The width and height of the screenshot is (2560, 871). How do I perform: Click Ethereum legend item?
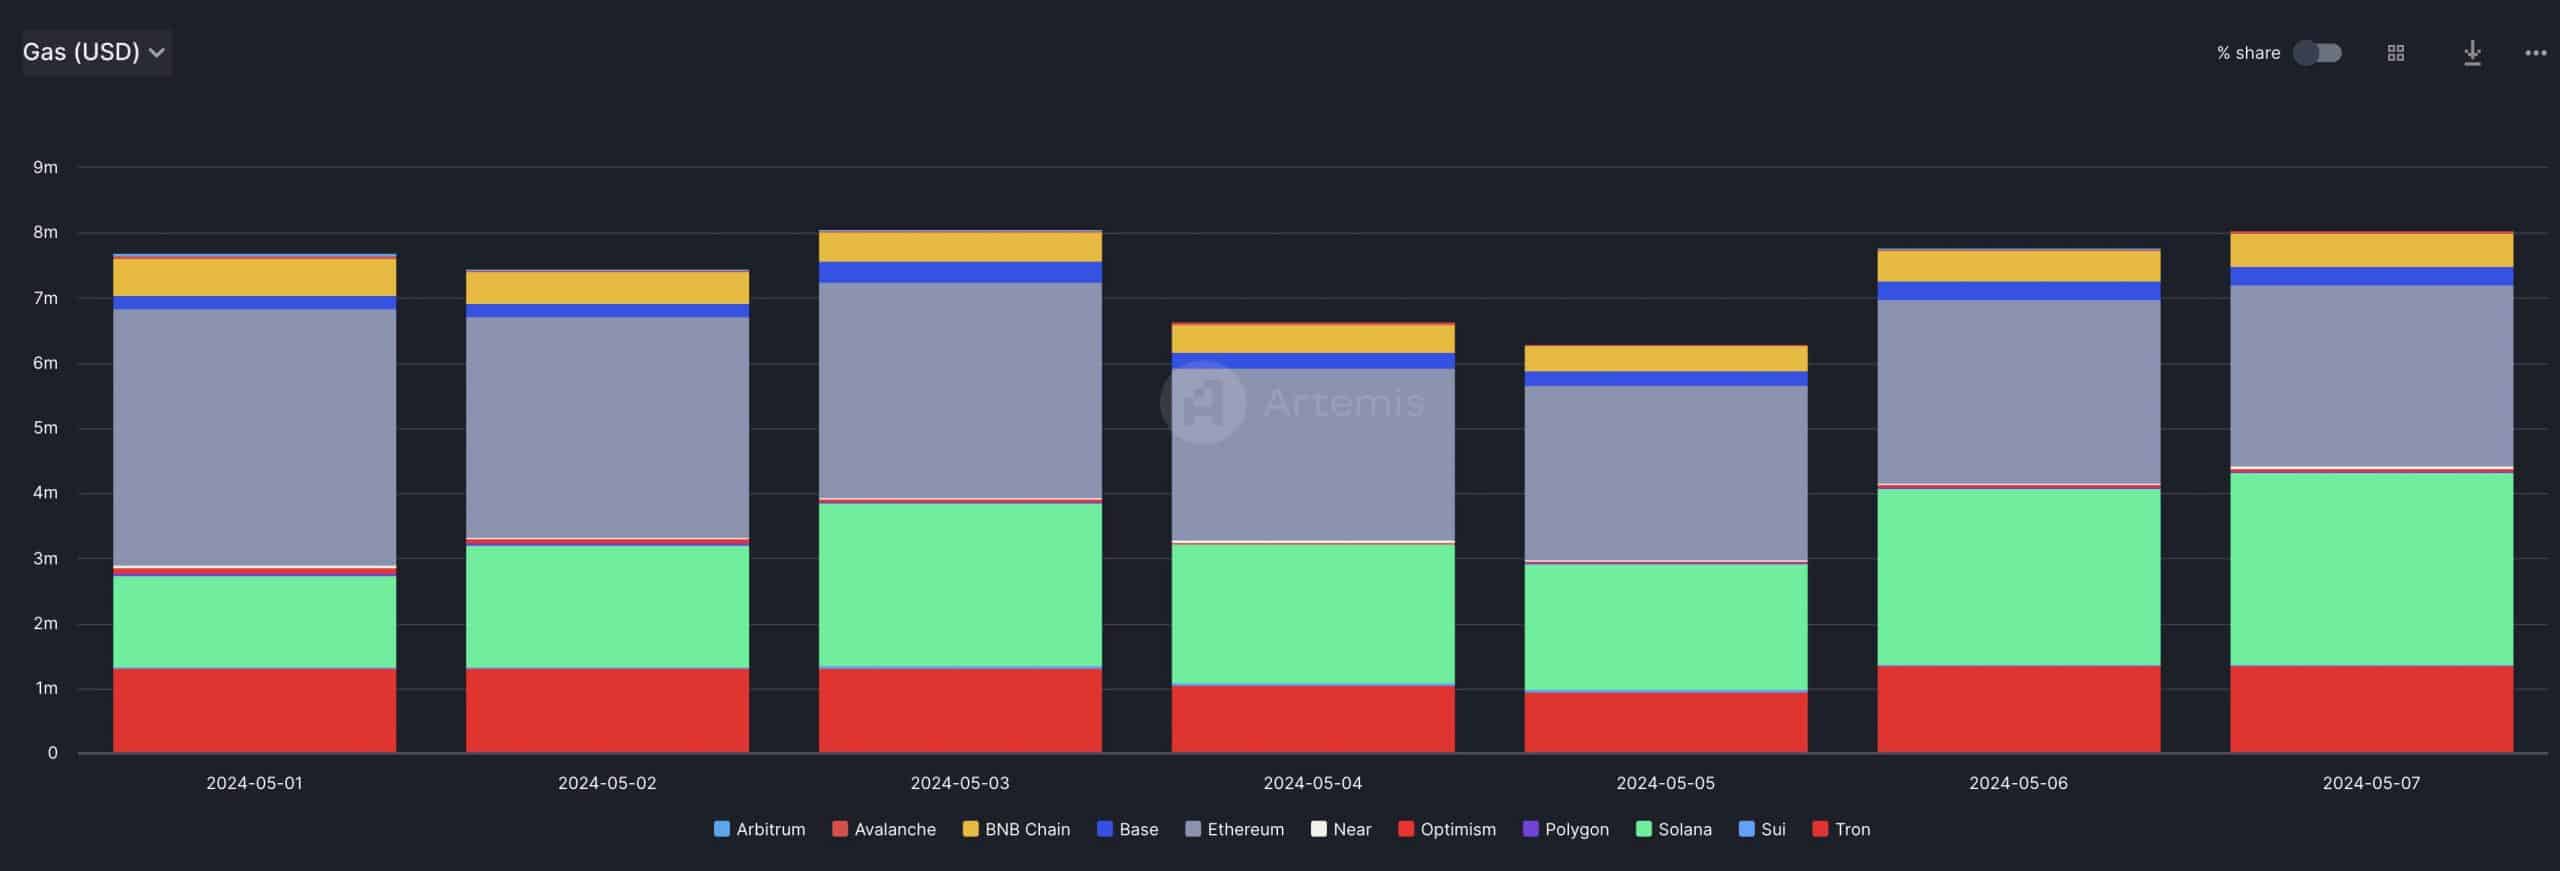(1234, 829)
